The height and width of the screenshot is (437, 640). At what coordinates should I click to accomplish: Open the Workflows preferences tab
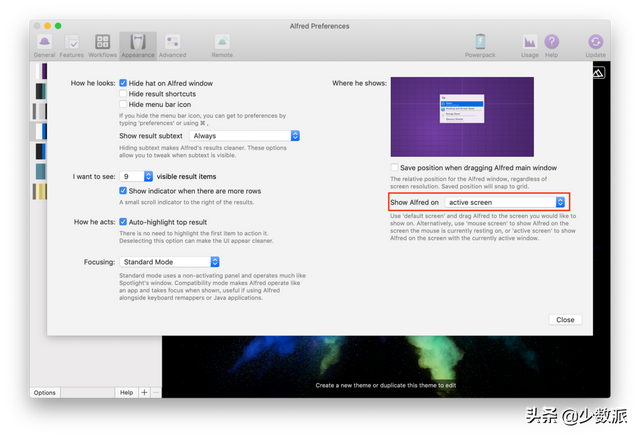tap(102, 46)
